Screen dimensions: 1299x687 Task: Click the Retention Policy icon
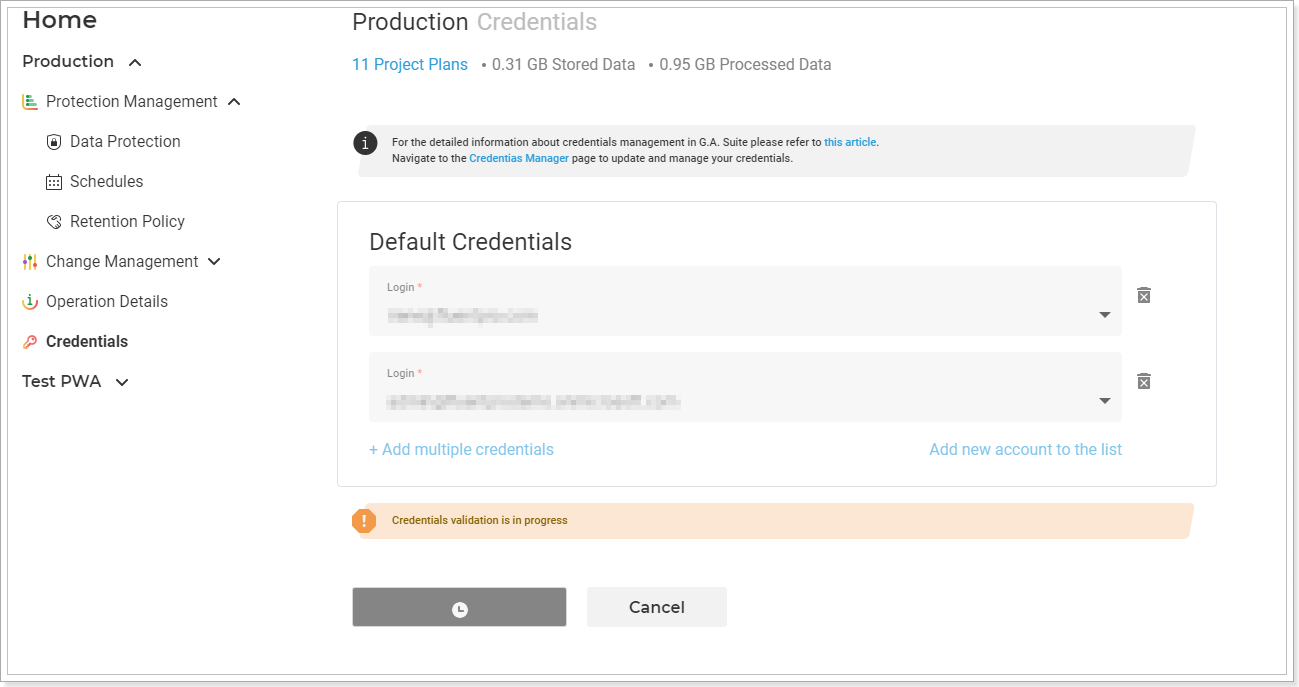coord(54,222)
